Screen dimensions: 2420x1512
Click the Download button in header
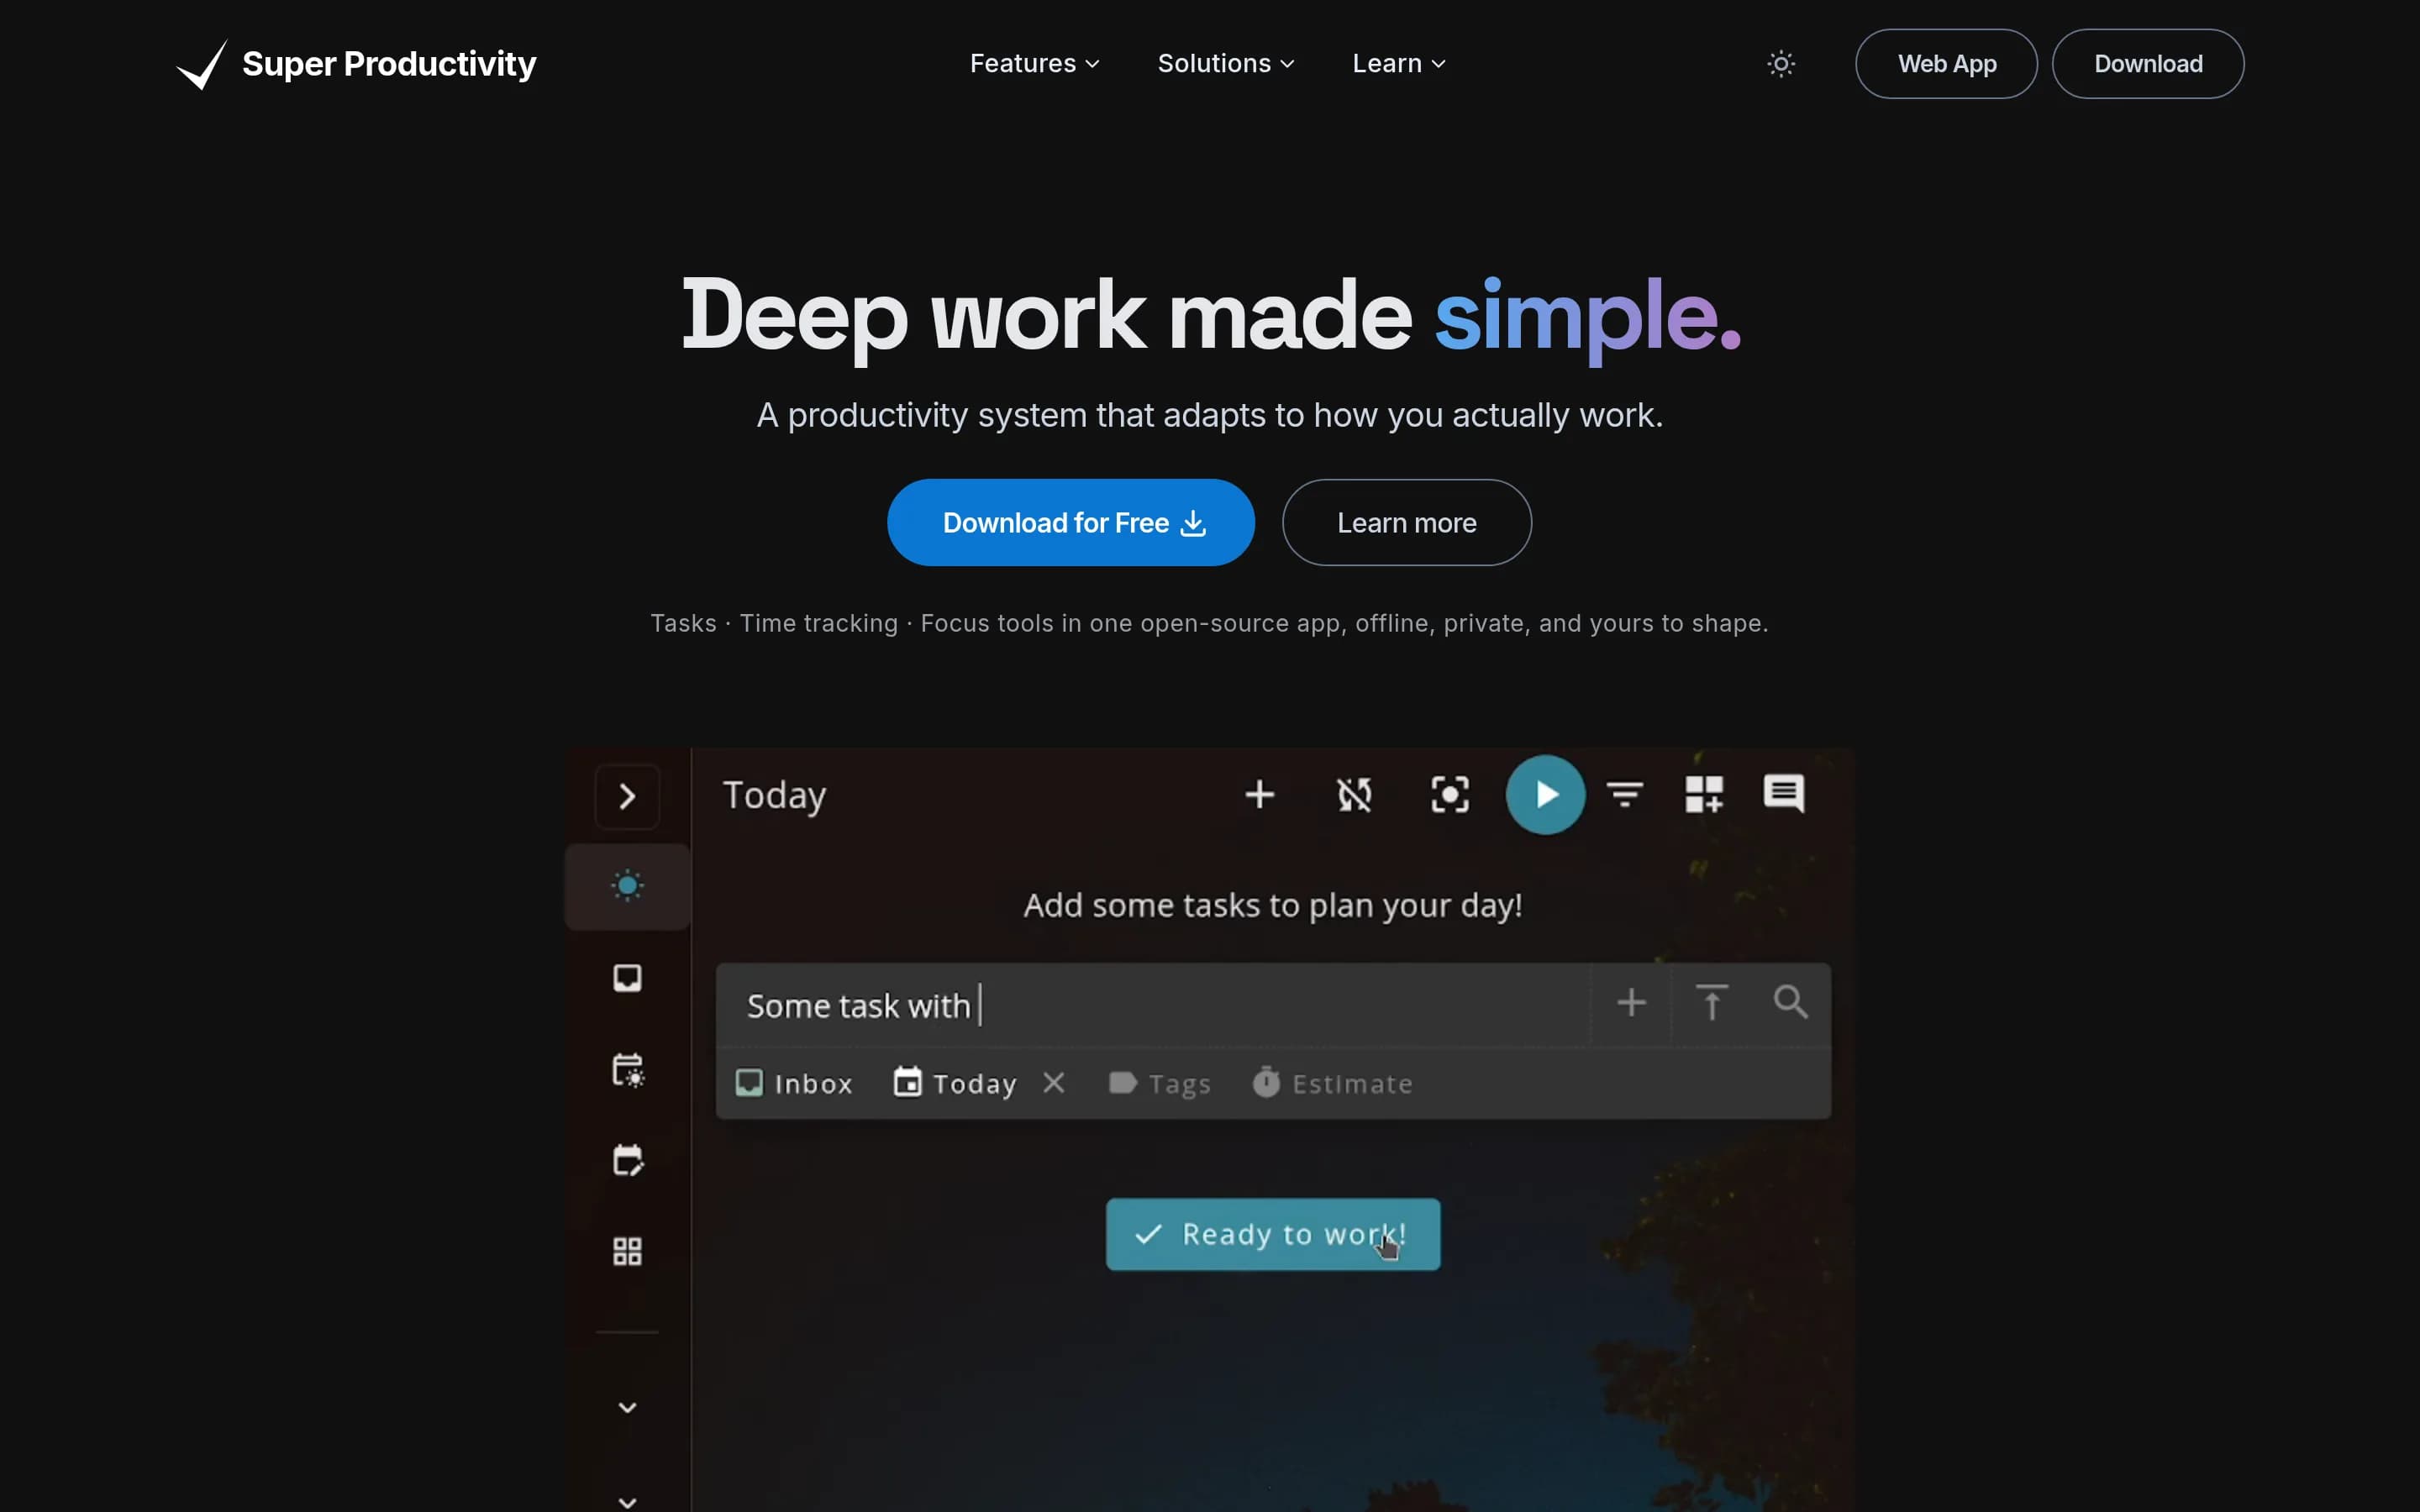2147,64
